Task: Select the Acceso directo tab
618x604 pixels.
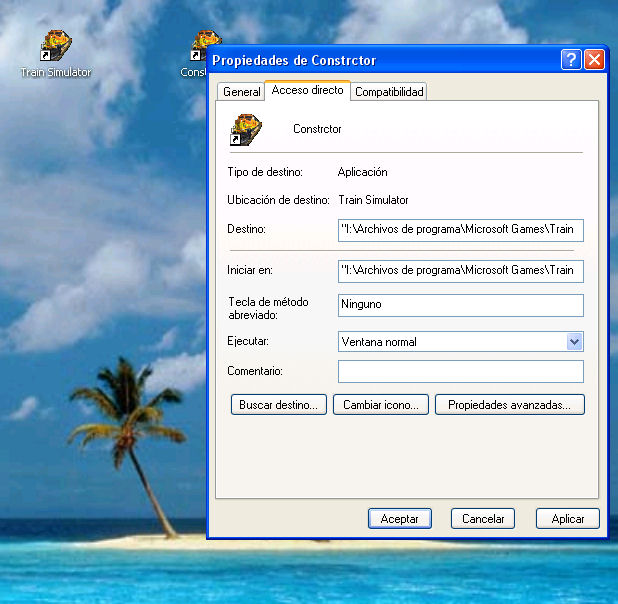Action: click(x=307, y=91)
